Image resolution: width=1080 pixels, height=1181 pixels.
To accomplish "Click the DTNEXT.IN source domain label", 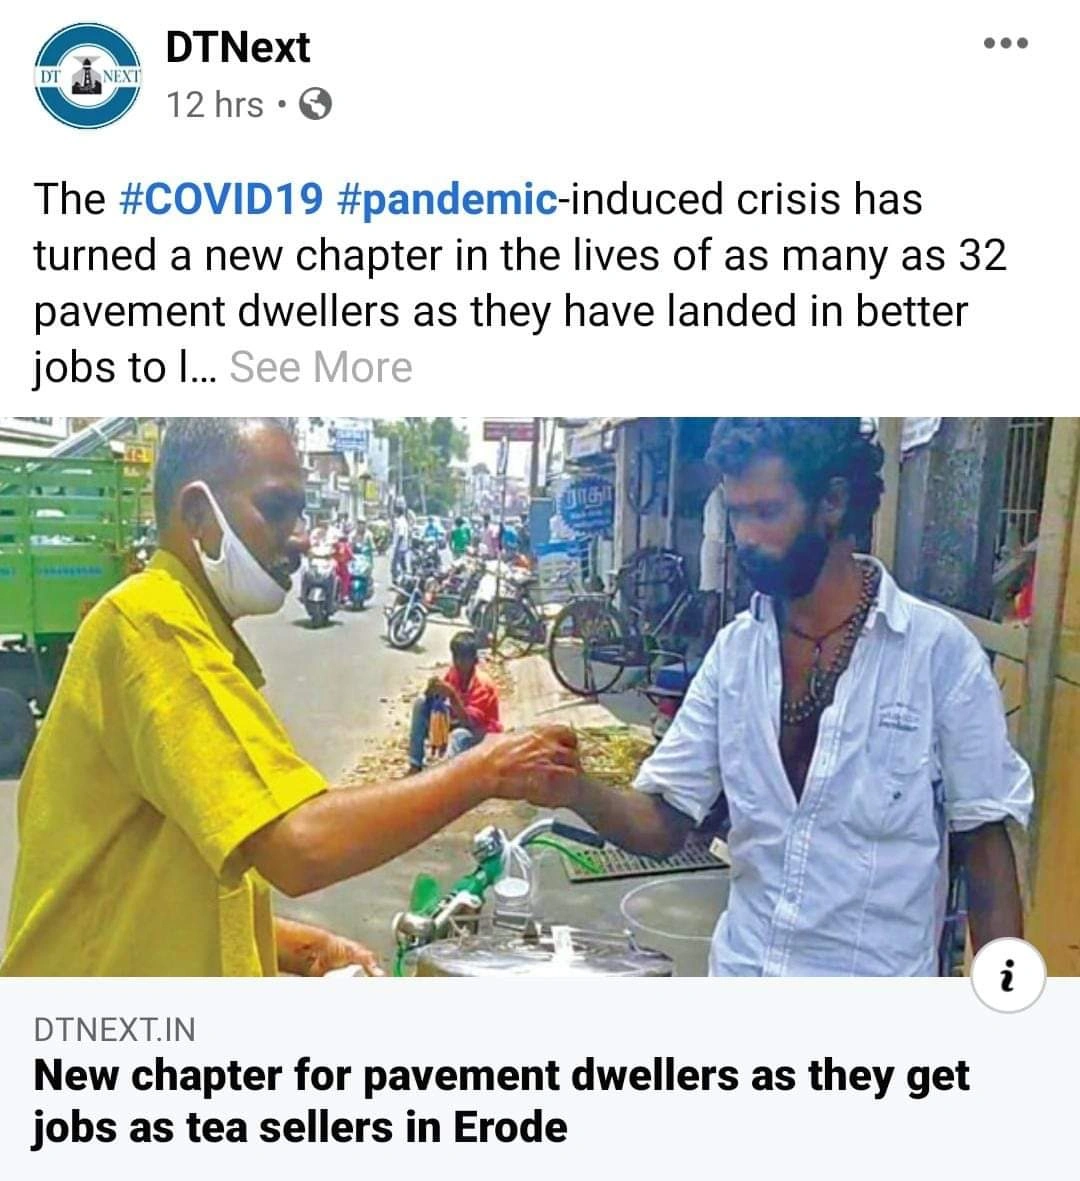I will coord(114,1030).
